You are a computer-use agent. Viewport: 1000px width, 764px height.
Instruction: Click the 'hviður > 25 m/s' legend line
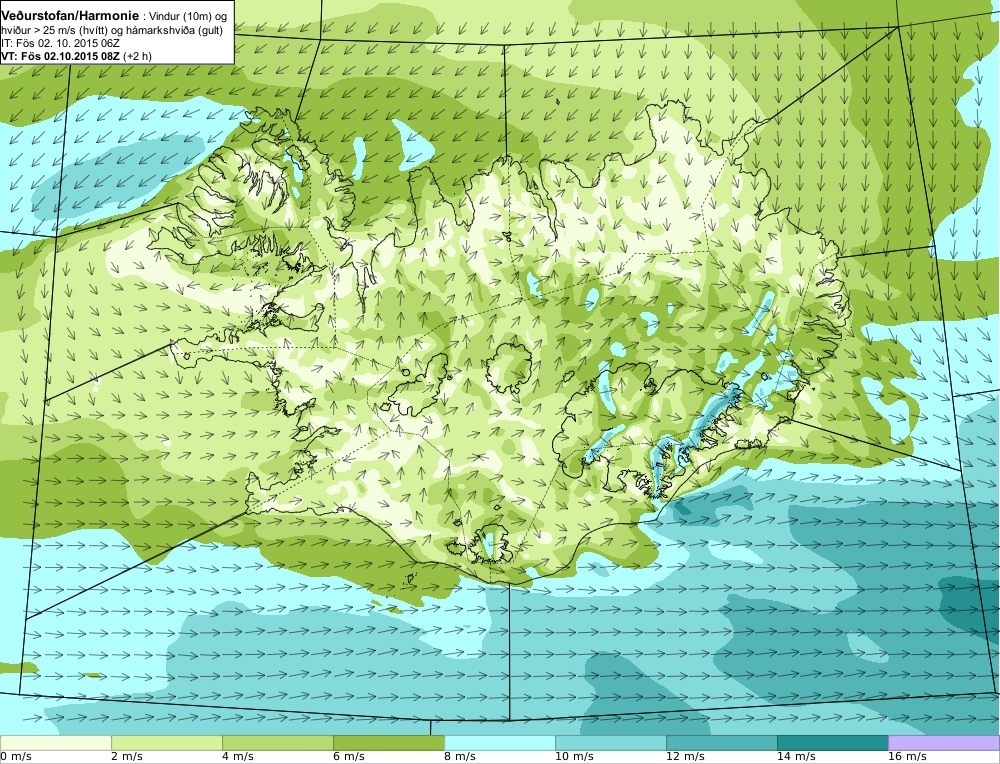[x=112, y=31]
